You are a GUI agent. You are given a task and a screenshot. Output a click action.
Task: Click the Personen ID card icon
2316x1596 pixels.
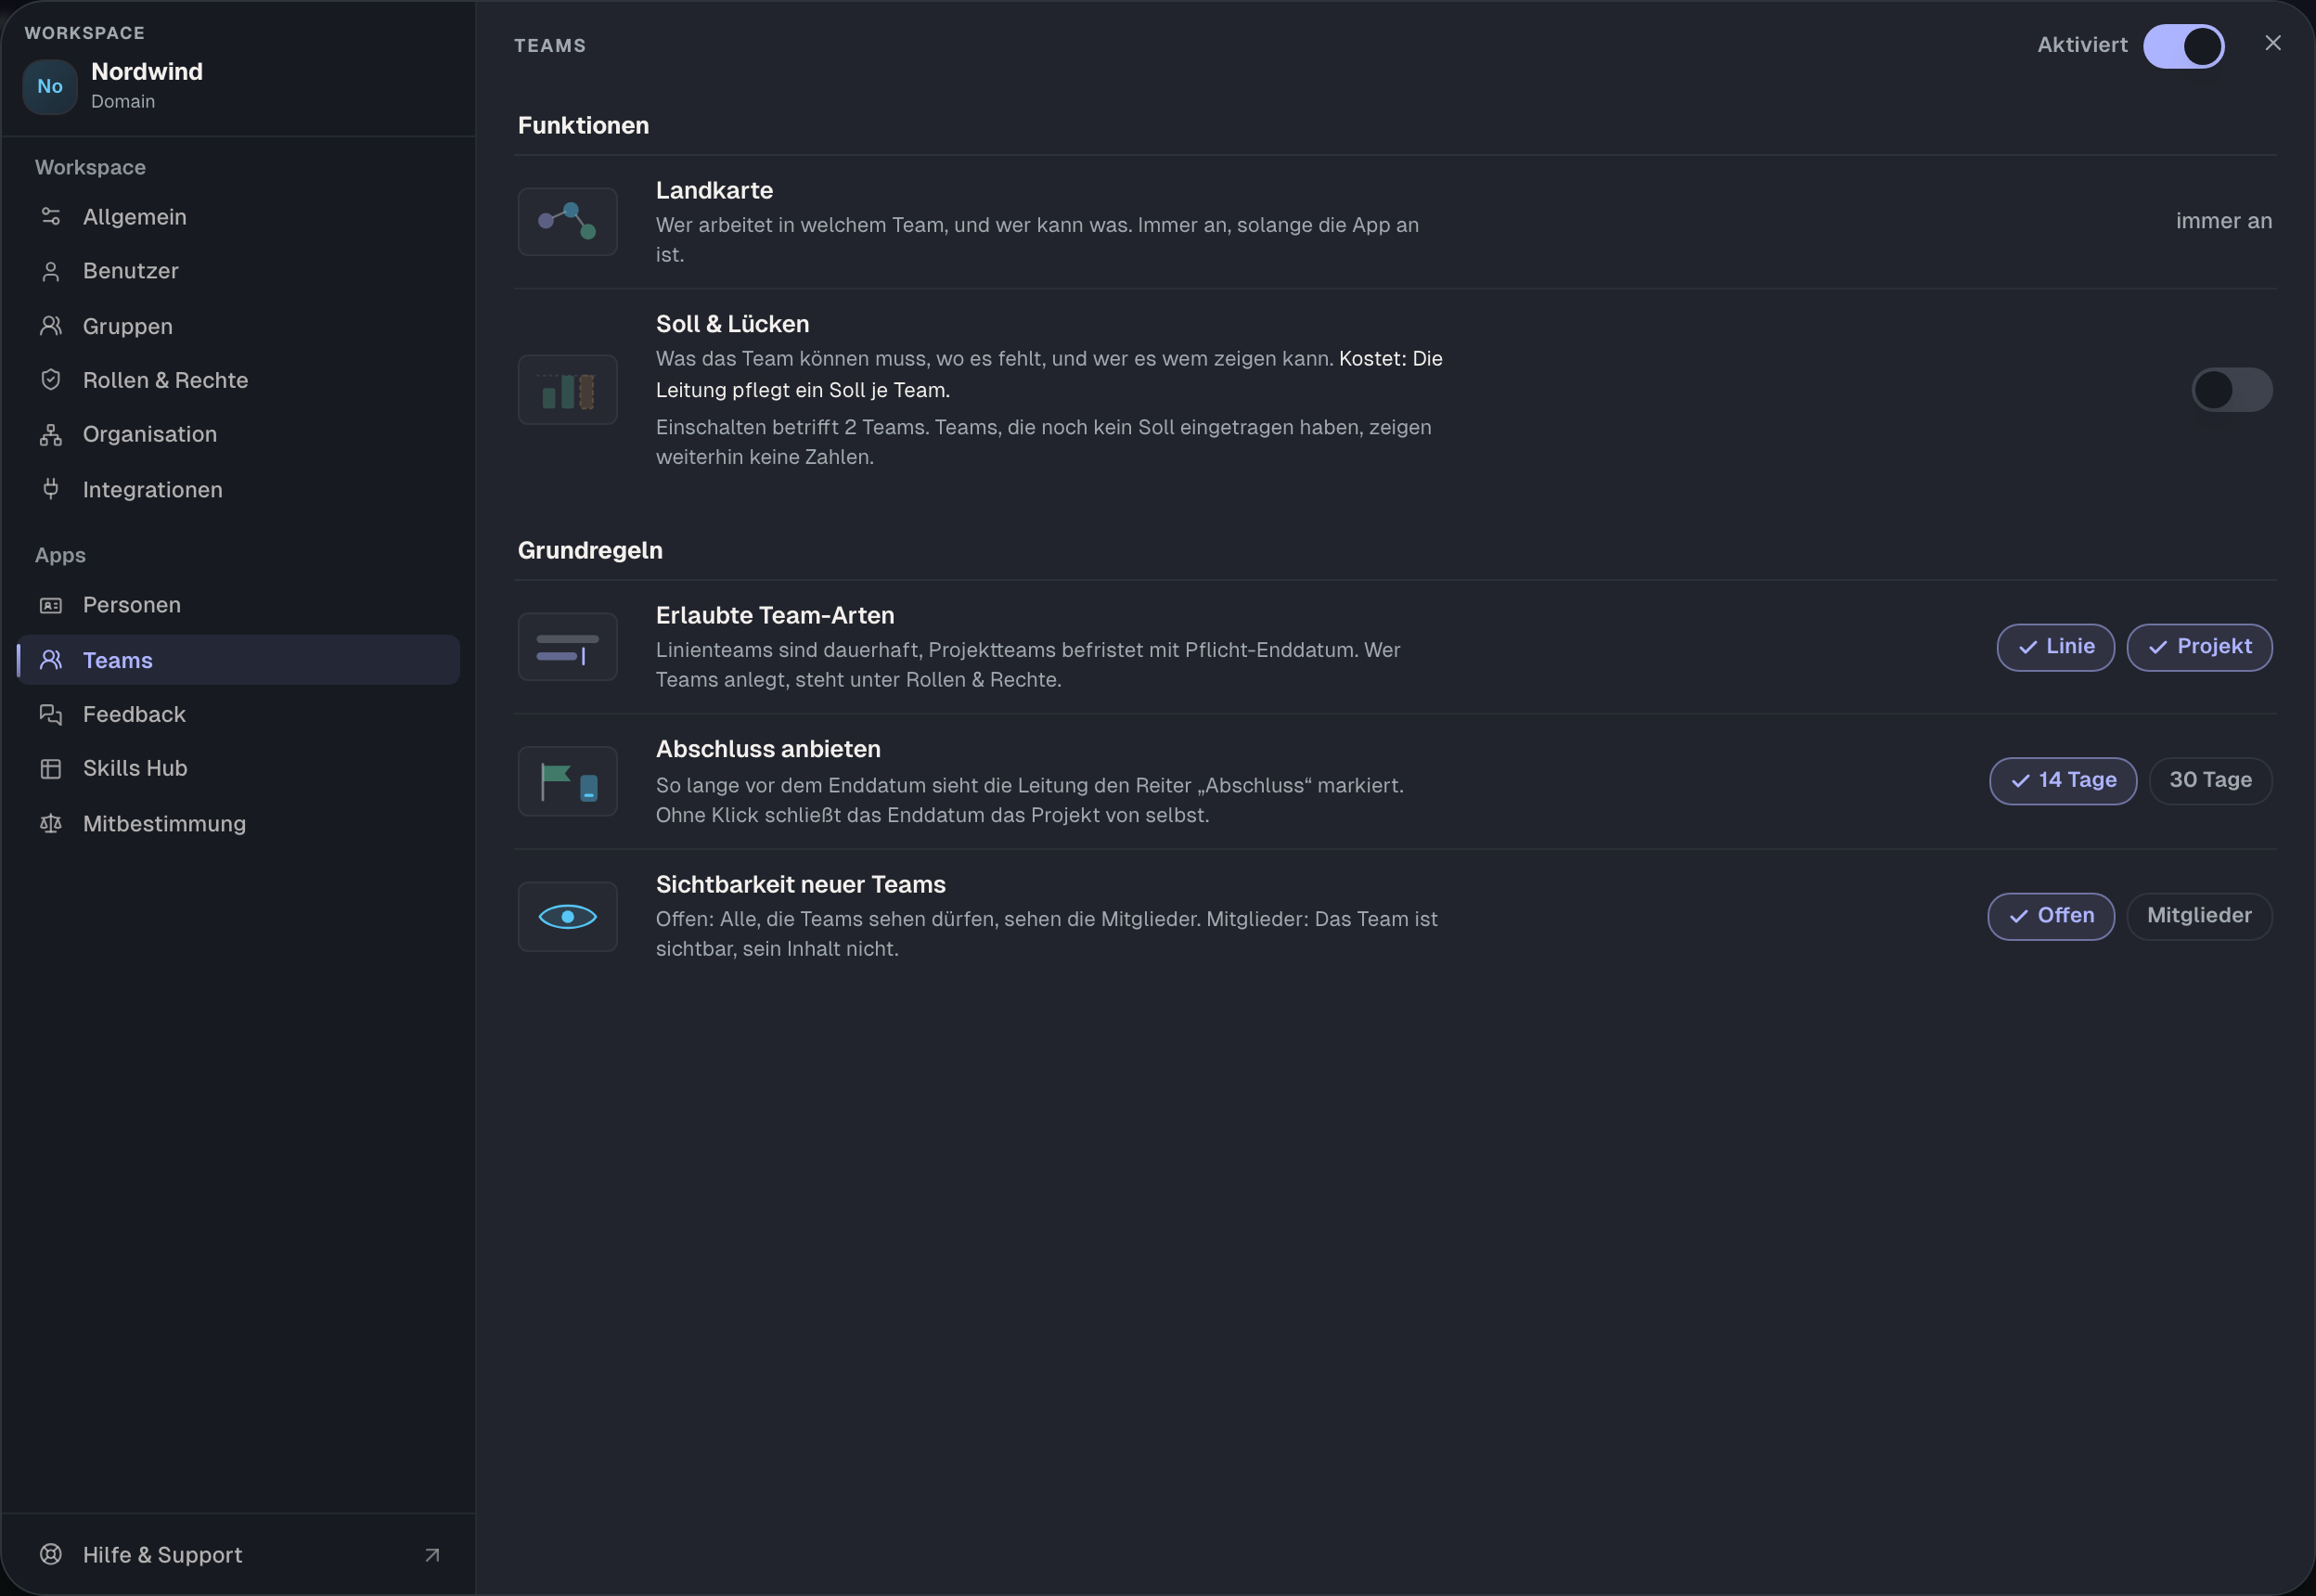[51, 605]
